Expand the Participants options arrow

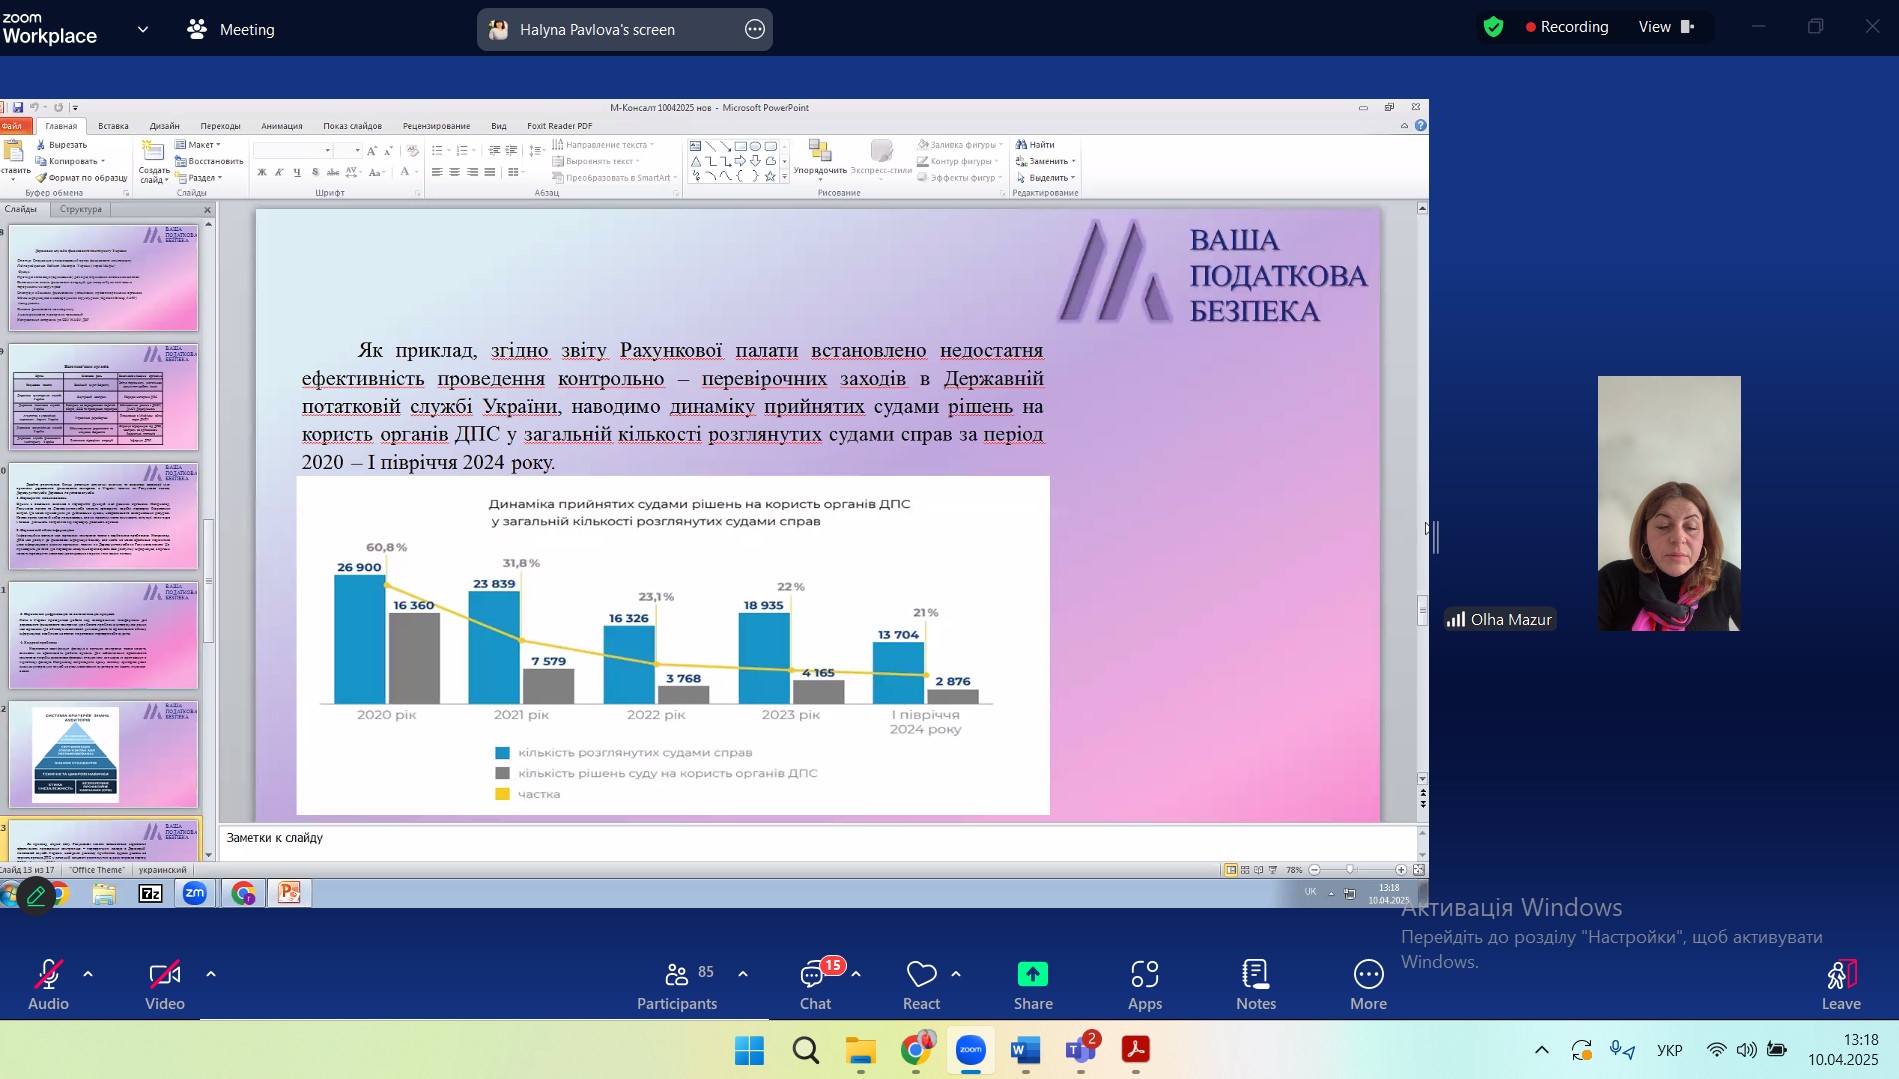742,974
